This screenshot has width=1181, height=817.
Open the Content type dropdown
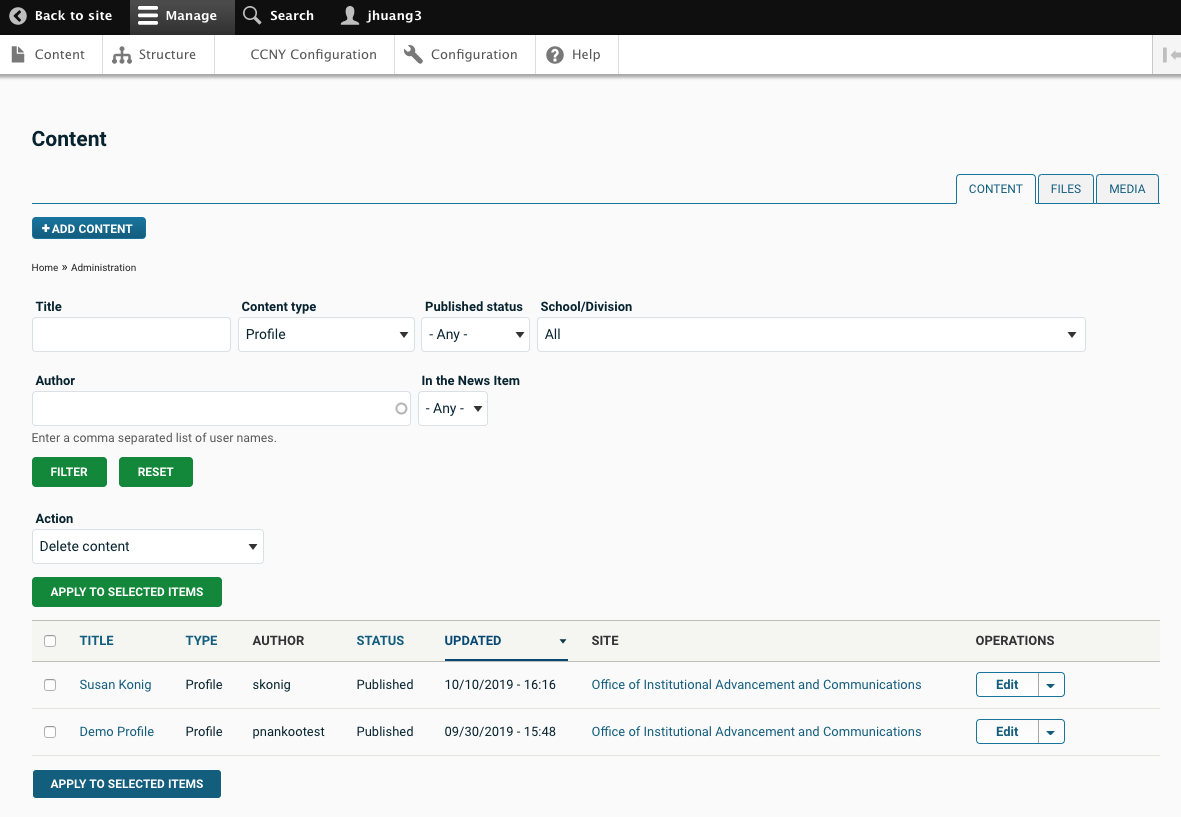pyautogui.click(x=326, y=335)
